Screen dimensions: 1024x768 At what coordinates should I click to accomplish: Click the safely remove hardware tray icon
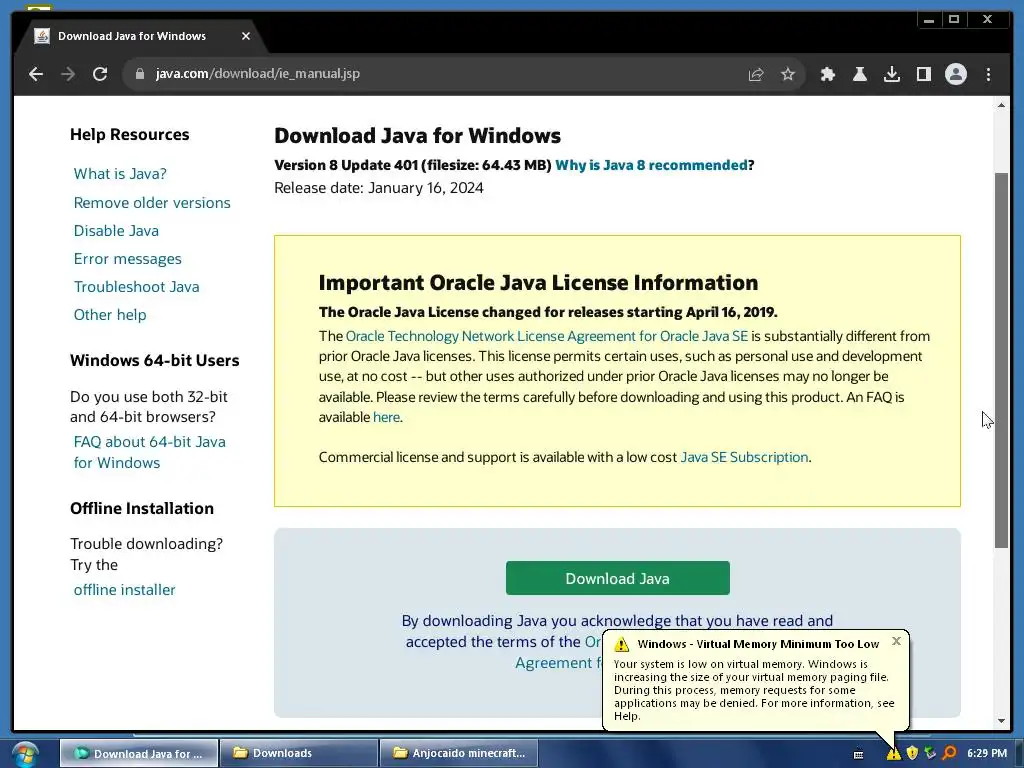[x=931, y=754]
